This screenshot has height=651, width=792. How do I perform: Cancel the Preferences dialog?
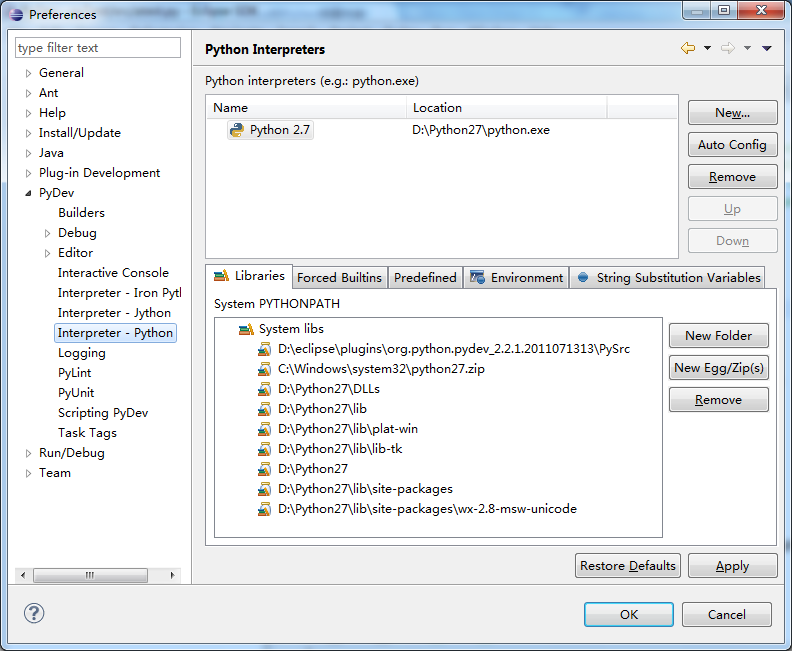click(x=727, y=615)
